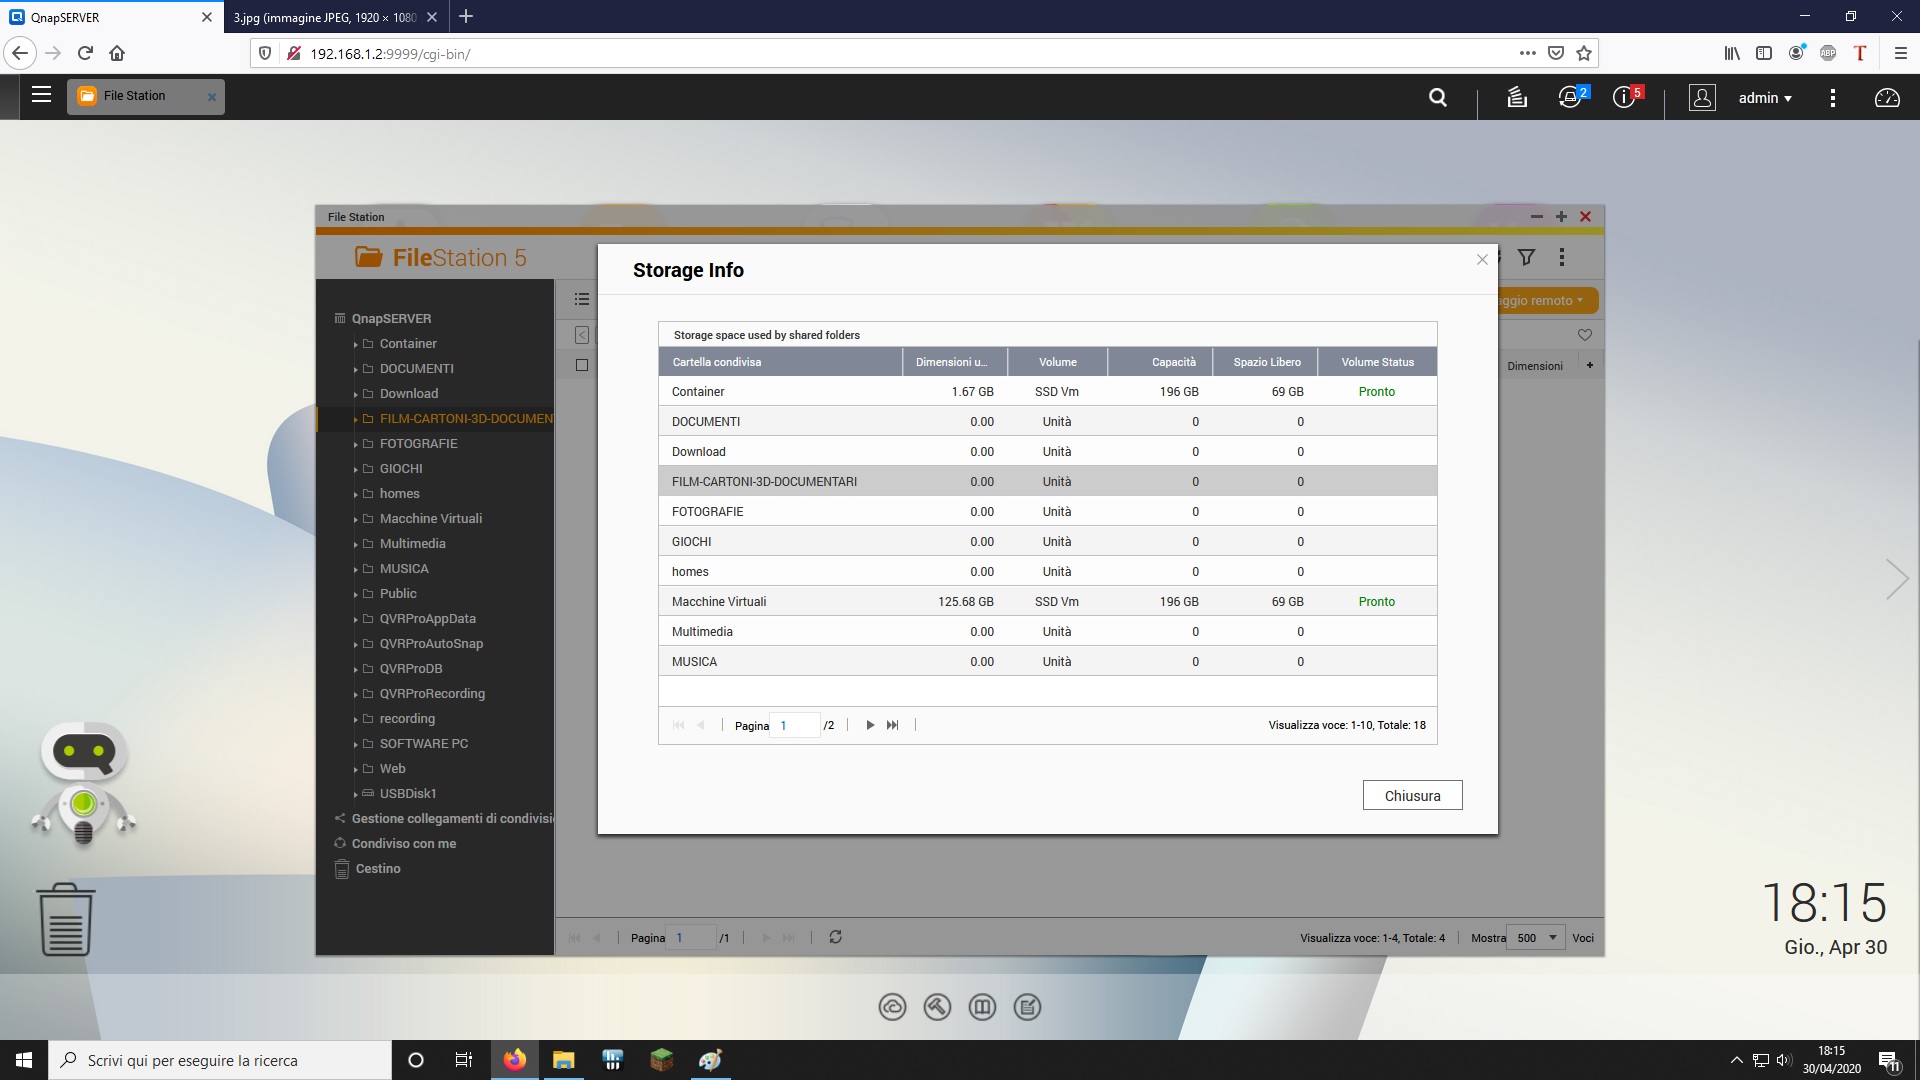Switch to the 3.jpg browser tab
Screen dimensions: 1920x1080
click(325, 17)
